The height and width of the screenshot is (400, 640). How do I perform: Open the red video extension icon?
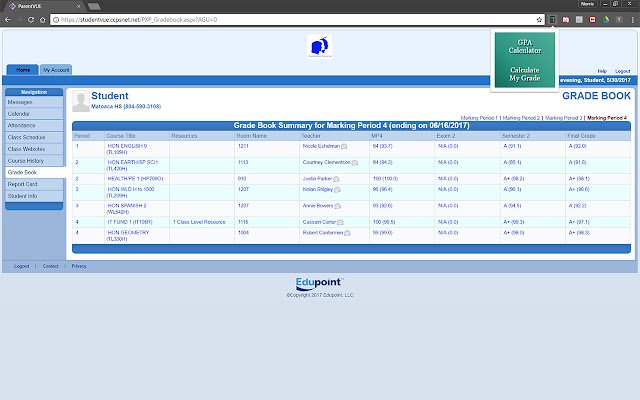click(592, 20)
